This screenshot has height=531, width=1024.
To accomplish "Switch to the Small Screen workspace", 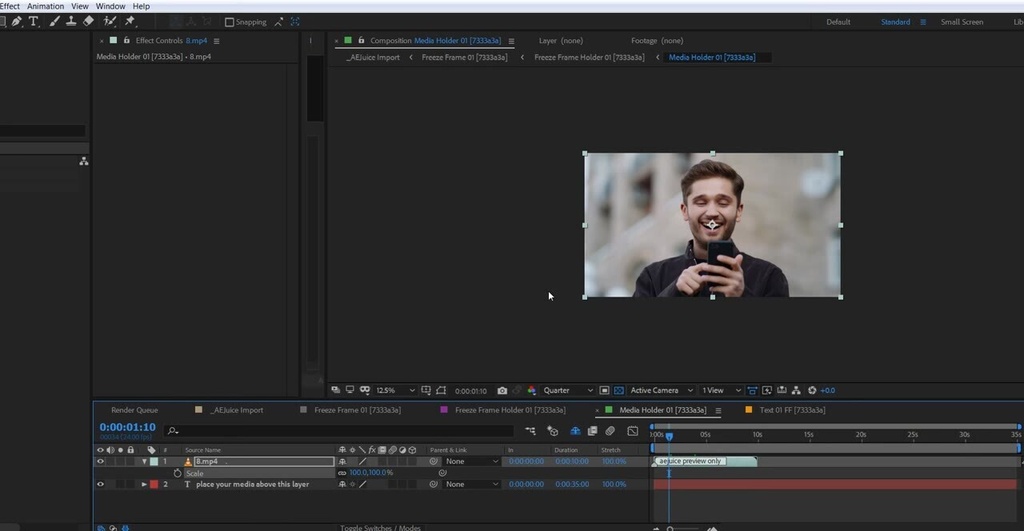I will click(x=961, y=22).
